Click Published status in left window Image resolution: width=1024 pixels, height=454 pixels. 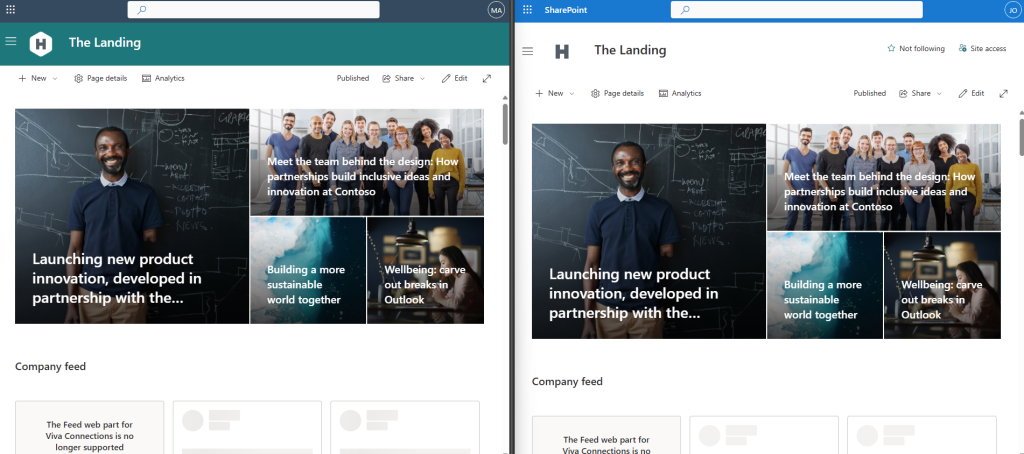[x=353, y=78]
